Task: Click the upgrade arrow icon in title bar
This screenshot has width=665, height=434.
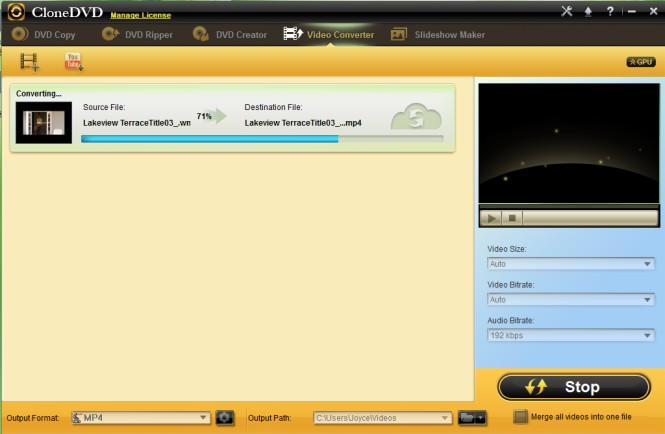Action: (588, 11)
